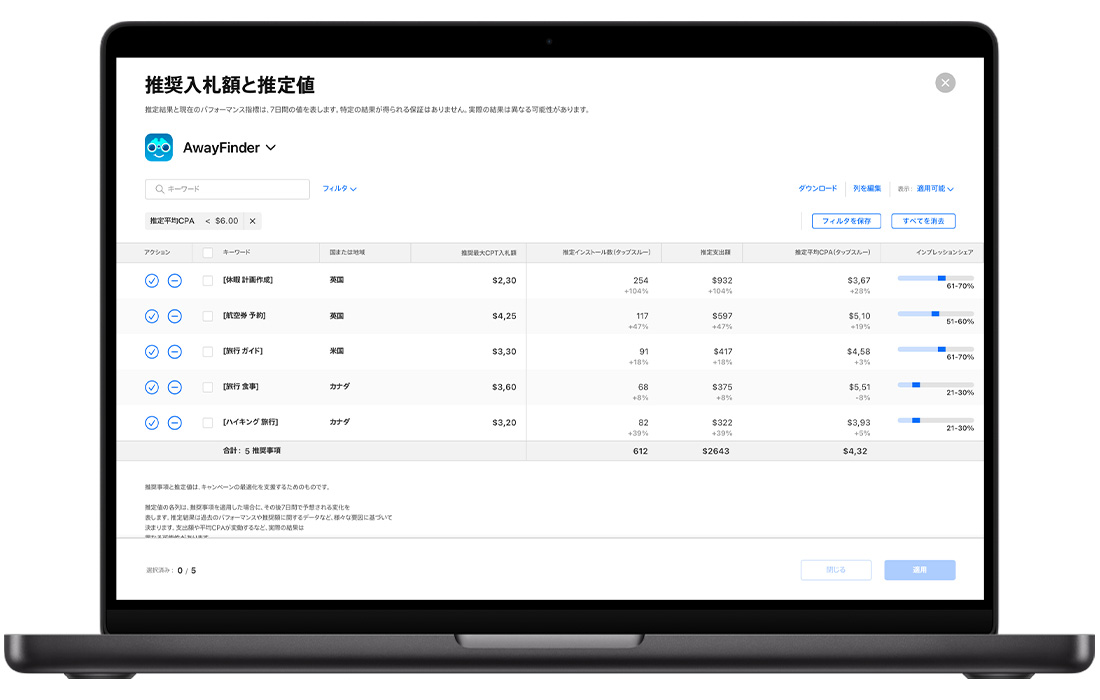Click impression share bar for [休暇 計画作成]

(x=935, y=278)
